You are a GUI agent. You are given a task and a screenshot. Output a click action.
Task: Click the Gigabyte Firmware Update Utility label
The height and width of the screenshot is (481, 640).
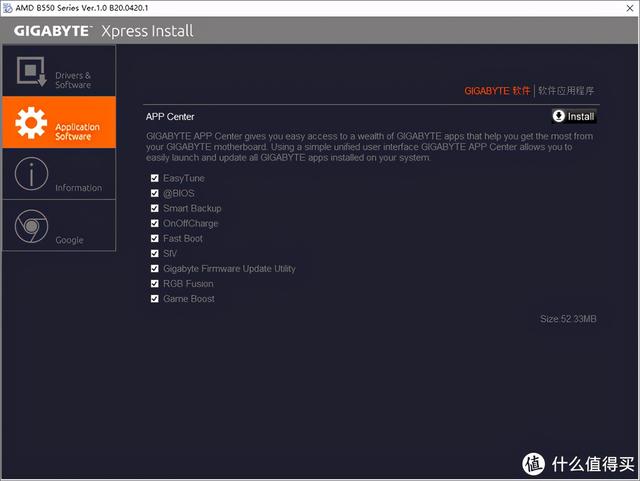click(x=229, y=269)
